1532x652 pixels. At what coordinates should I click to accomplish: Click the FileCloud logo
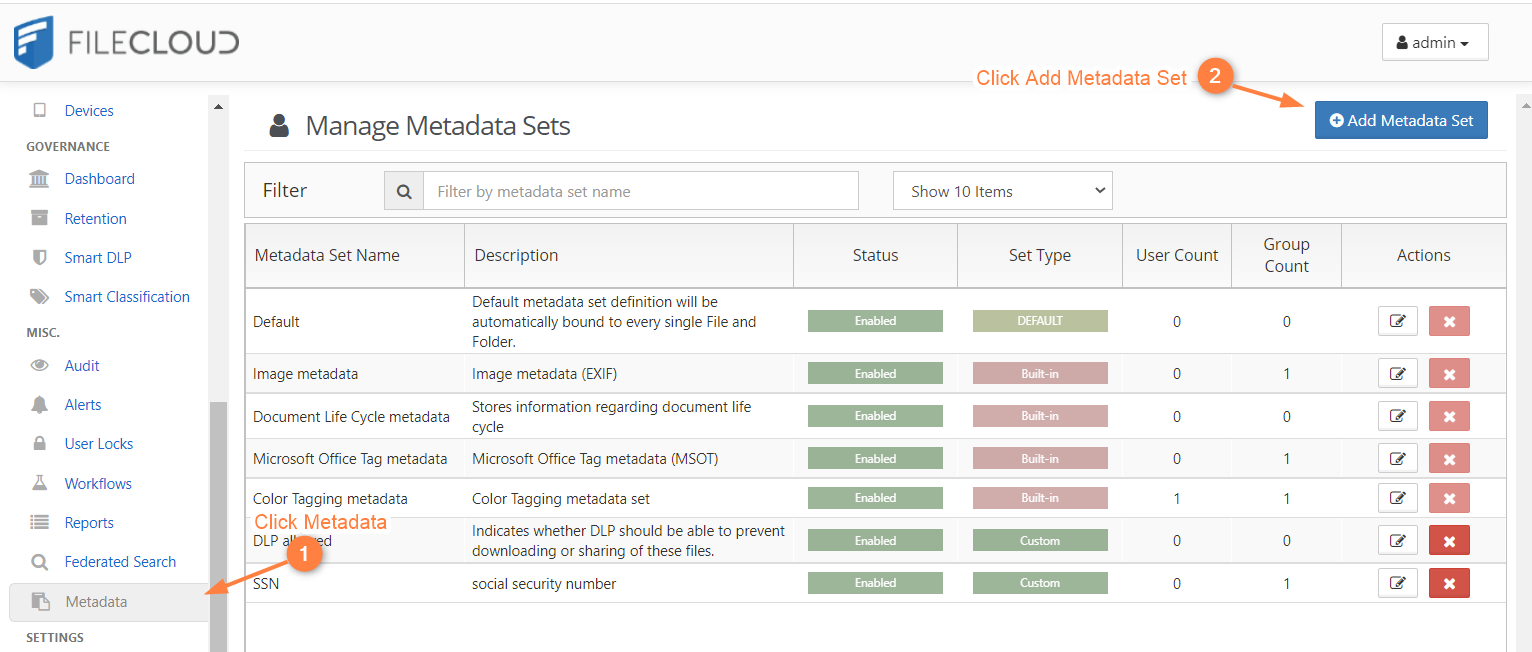[x=126, y=42]
